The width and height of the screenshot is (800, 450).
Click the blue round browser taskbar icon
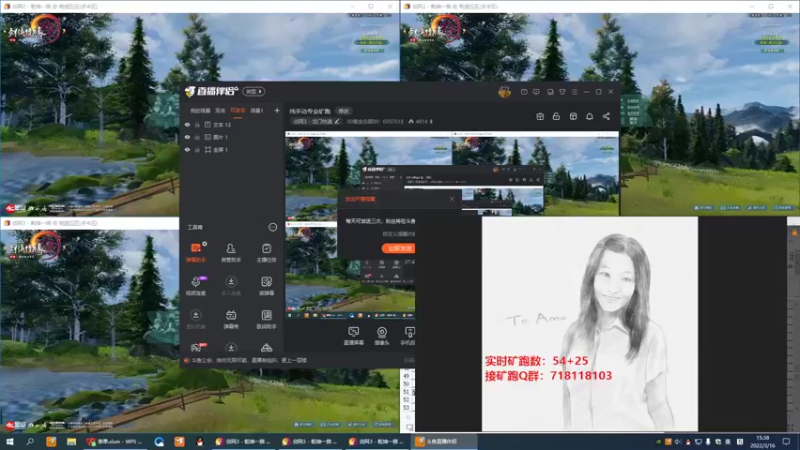click(159, 441)
